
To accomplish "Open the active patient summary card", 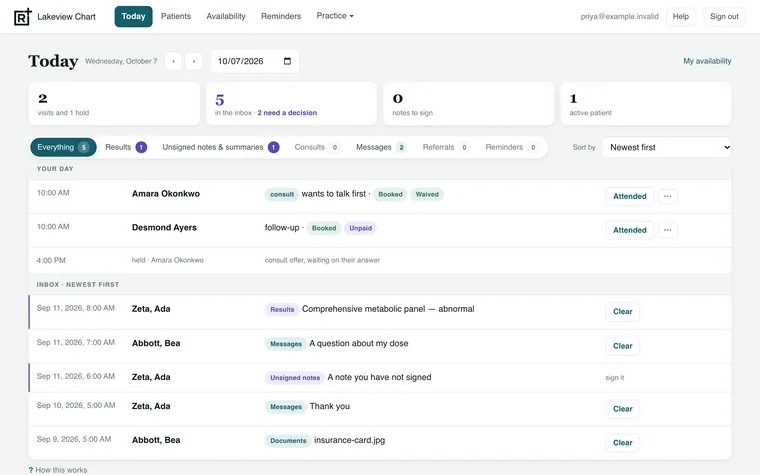I will (x=646, y=104).
